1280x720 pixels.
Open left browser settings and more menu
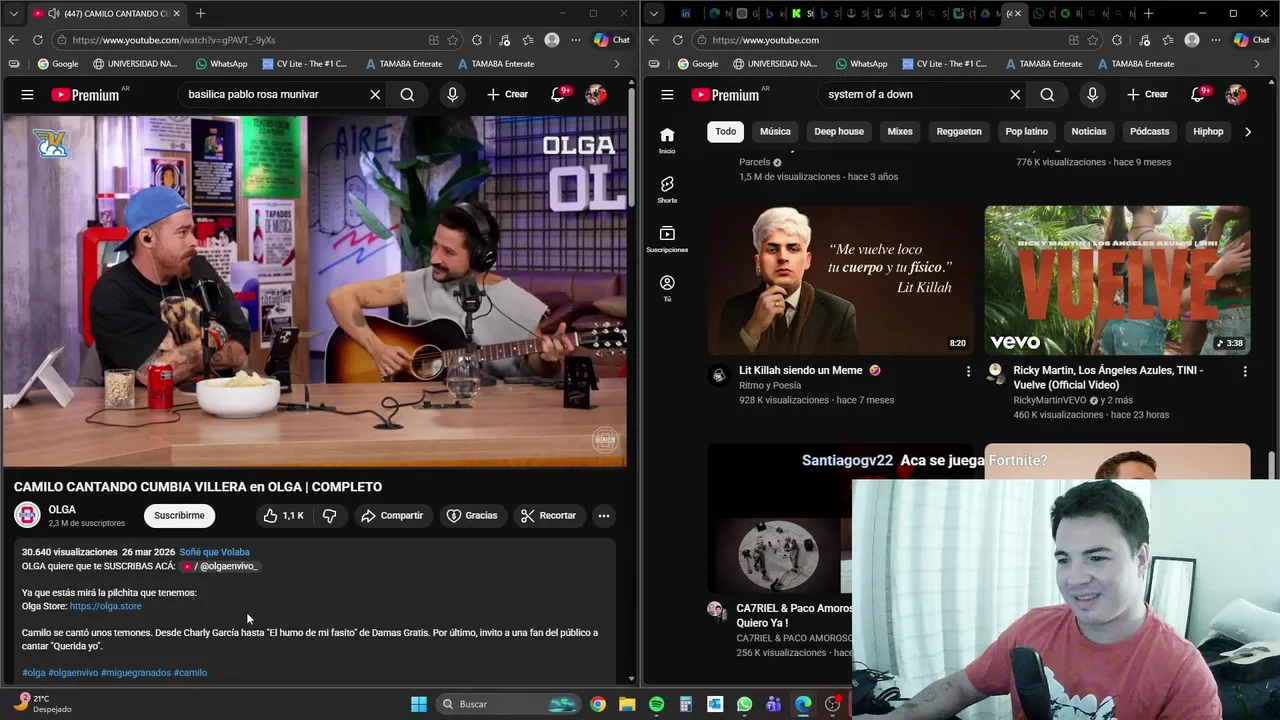(575, 40)
